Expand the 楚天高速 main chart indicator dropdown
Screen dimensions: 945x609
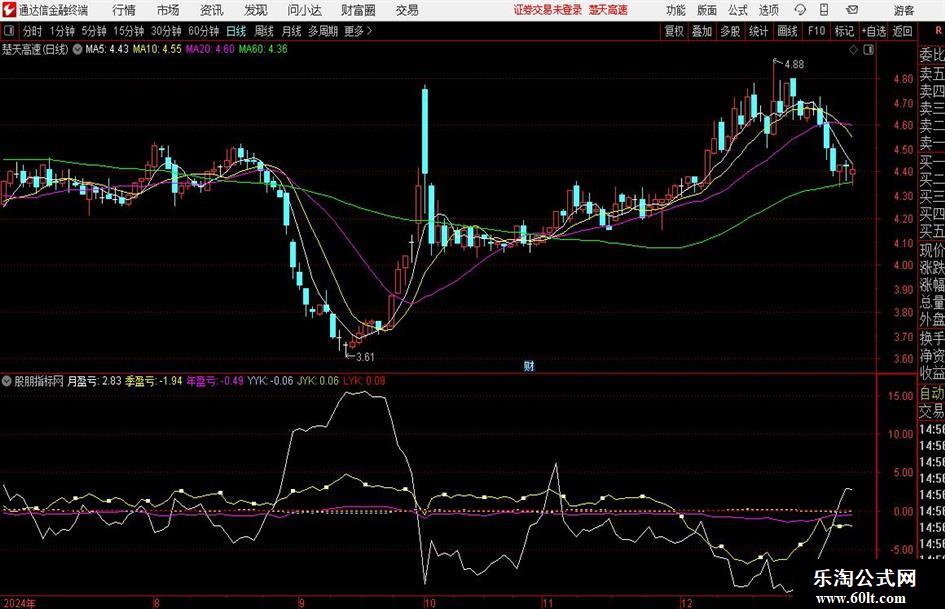click(x=77, y=49)
